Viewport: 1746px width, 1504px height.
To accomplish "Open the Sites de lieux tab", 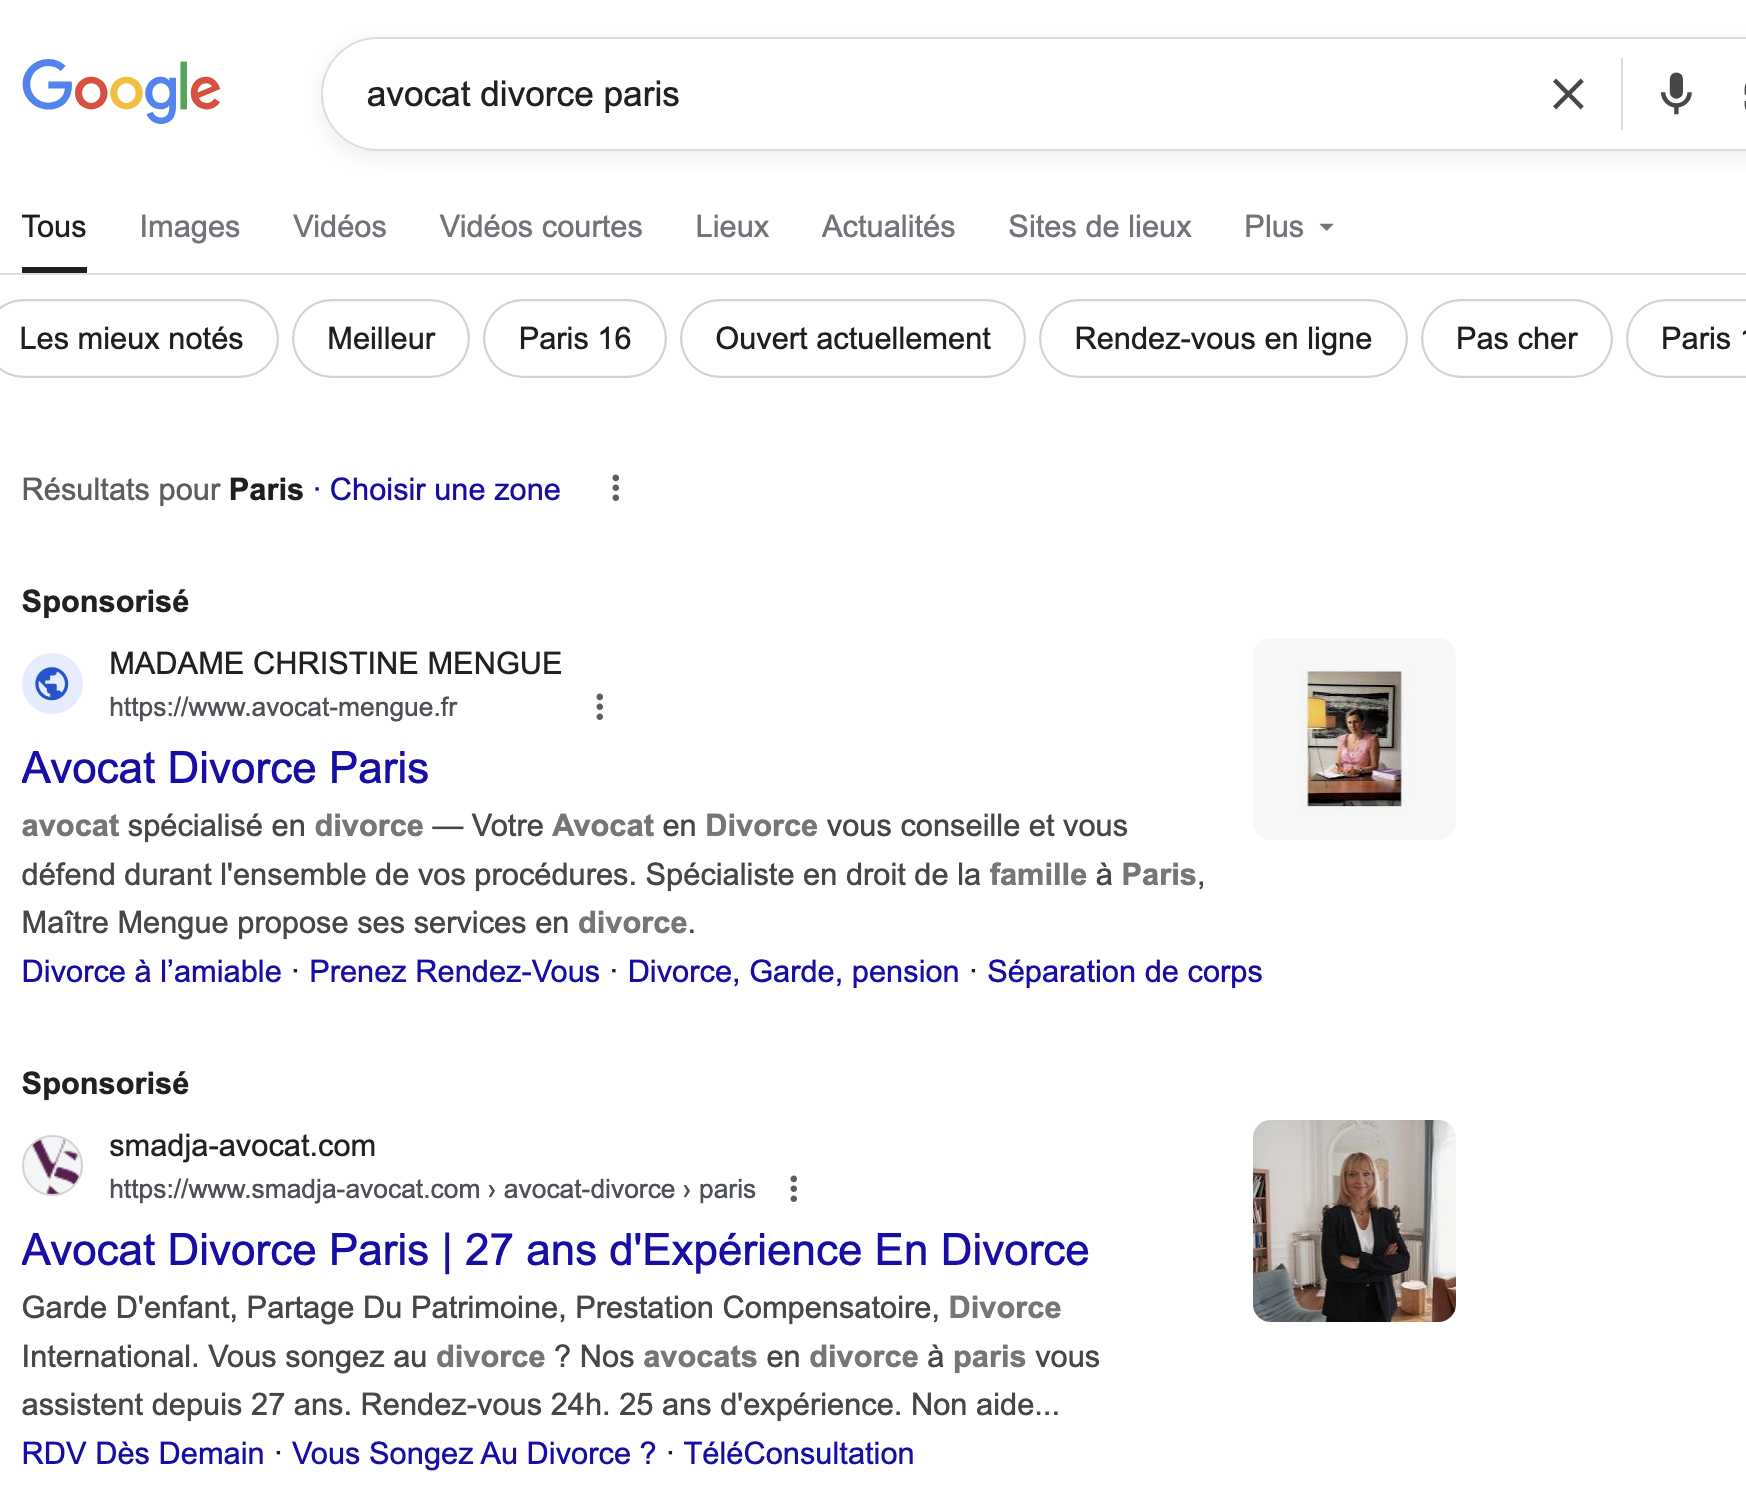I will click(x=1100, y=227).
